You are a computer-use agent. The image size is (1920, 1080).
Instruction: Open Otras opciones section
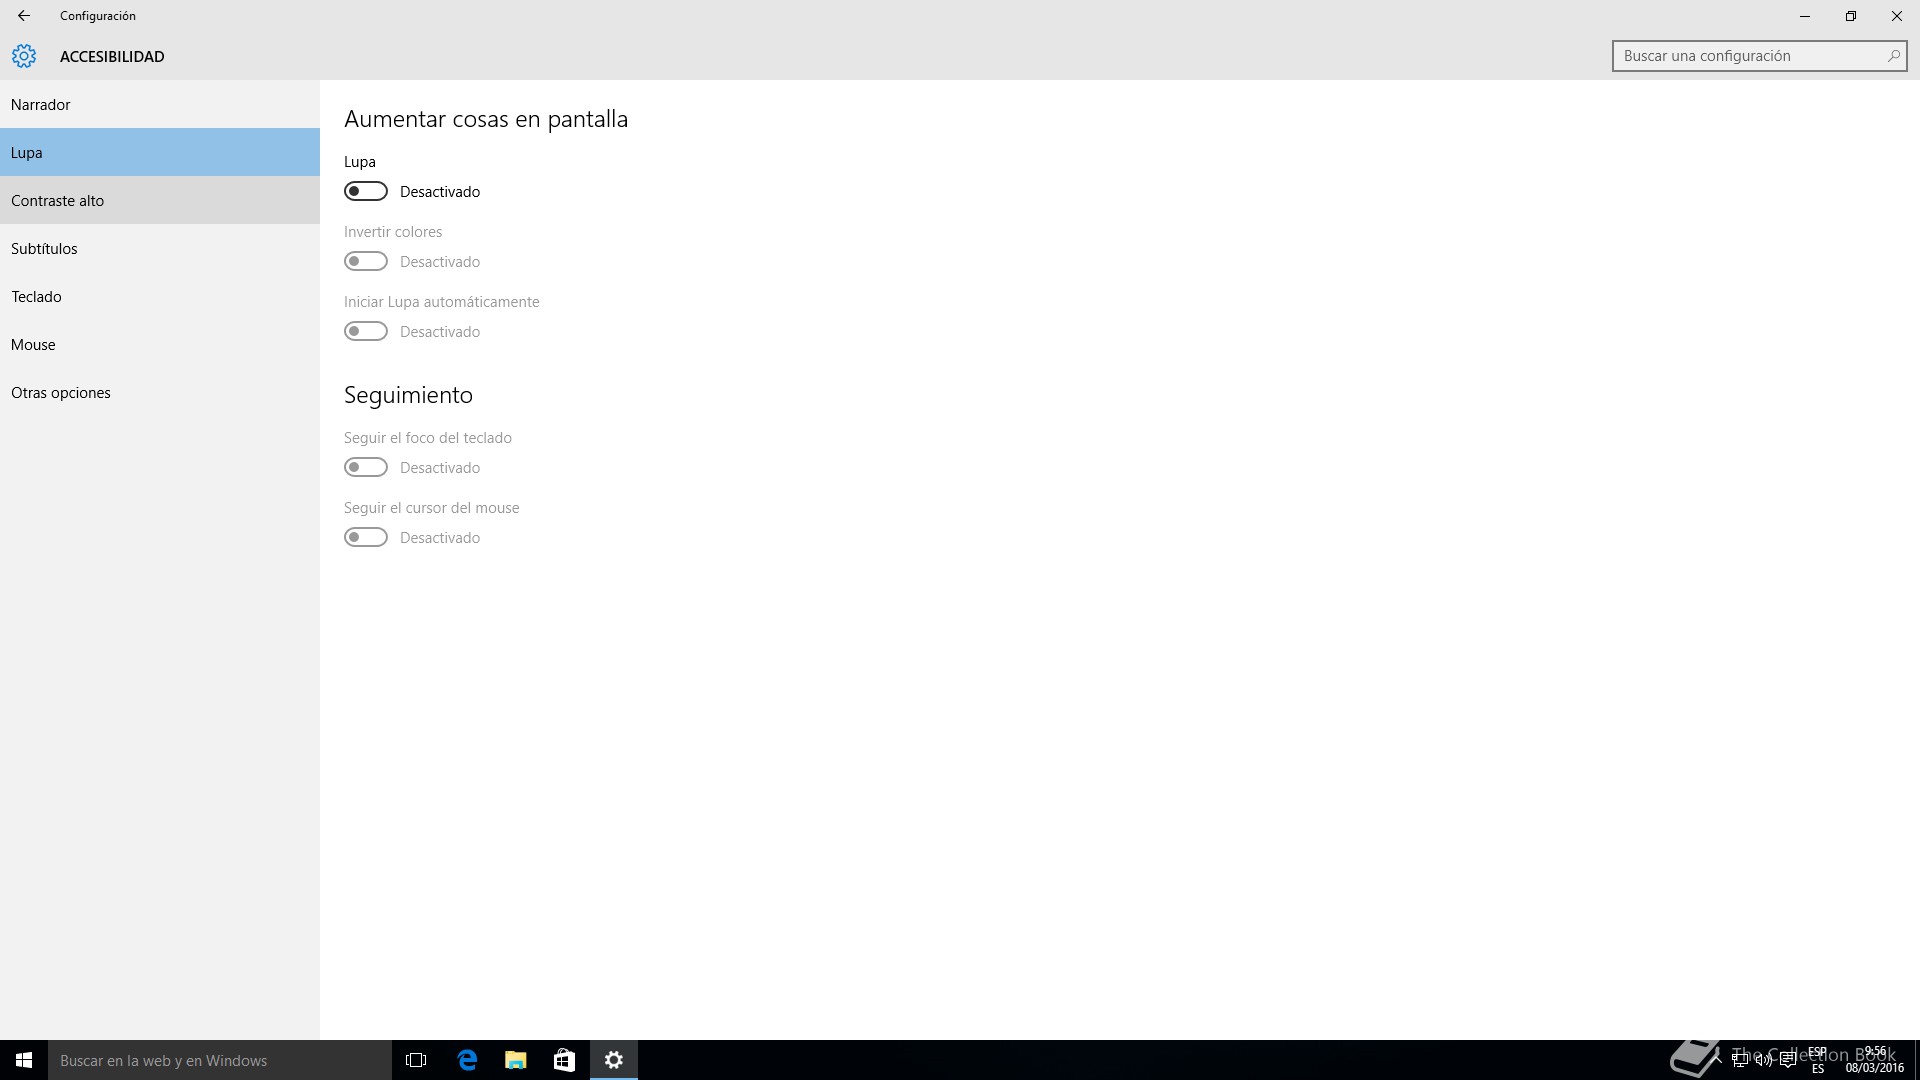pyautogui.click(x=160, y=392)
